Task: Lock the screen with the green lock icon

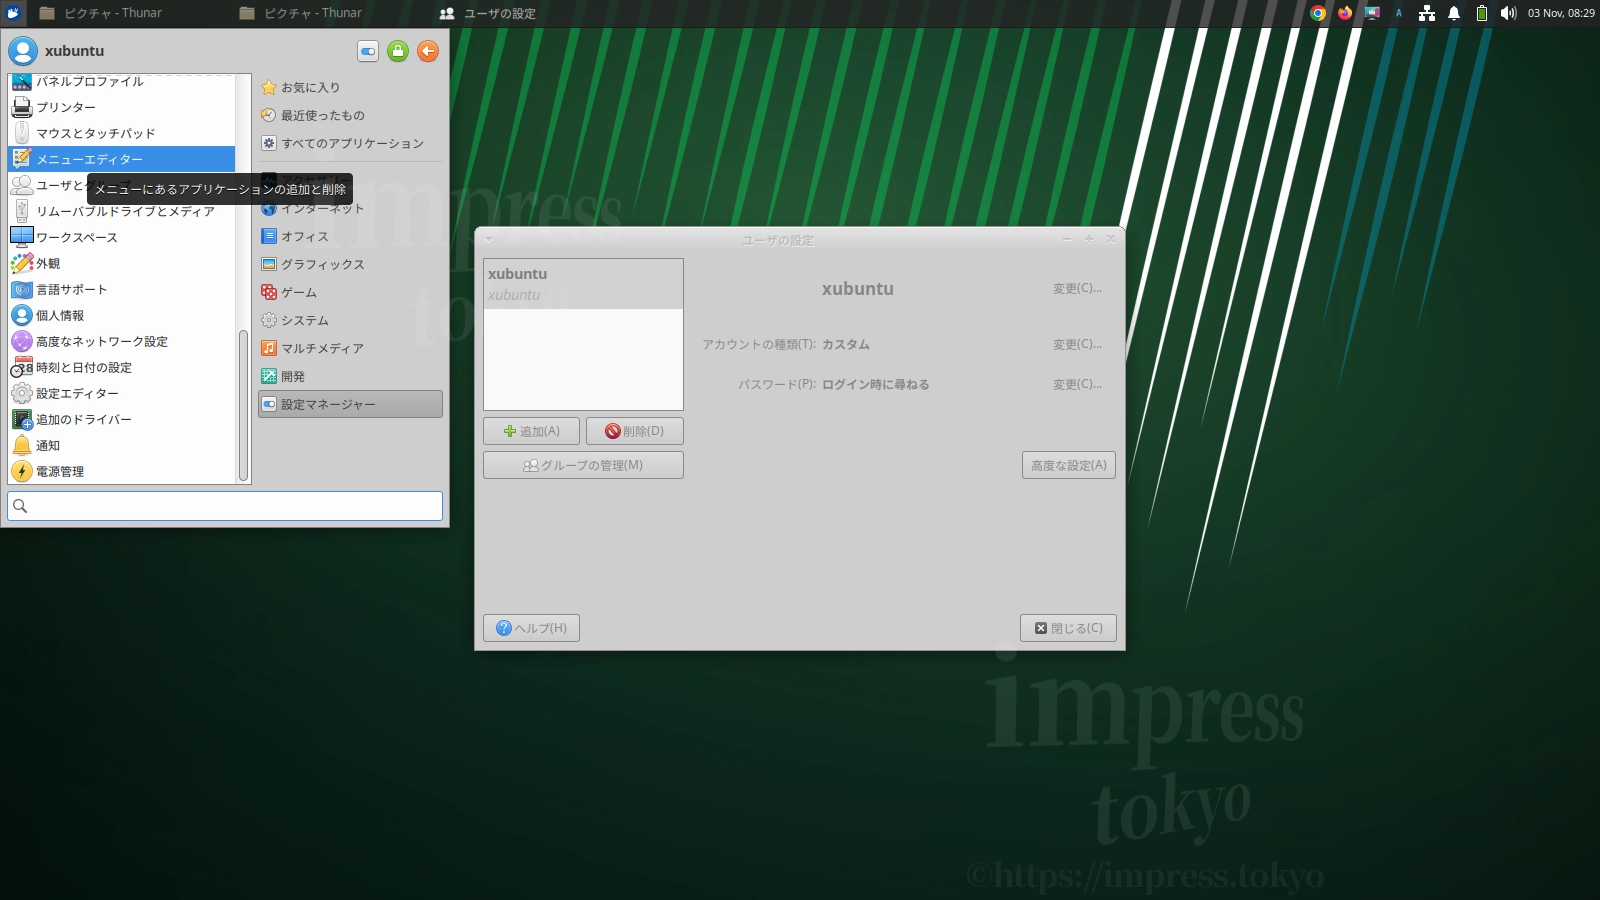Action: click(398, 51)
